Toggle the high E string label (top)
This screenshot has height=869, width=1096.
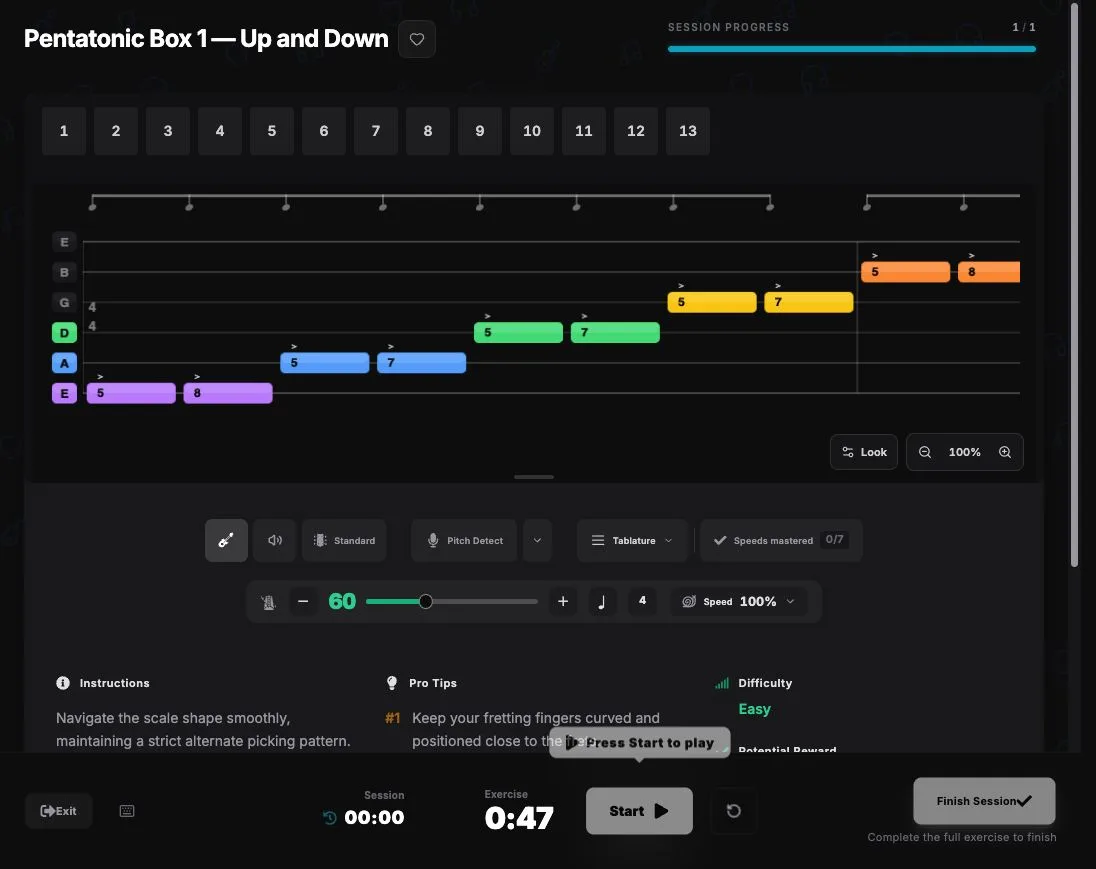64,242
